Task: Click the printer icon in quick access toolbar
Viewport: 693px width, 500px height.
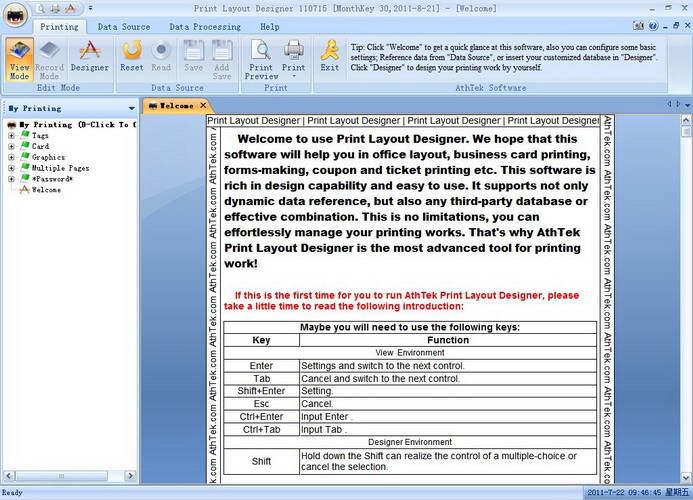Action: pos(55,8)
